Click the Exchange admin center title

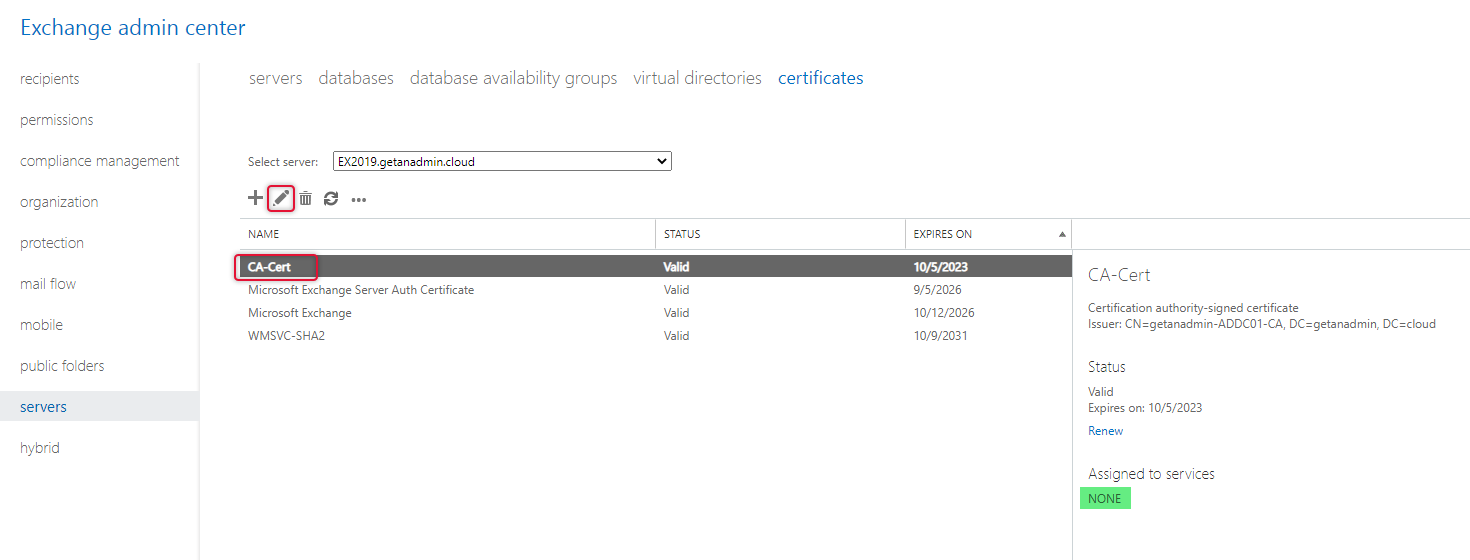(133, 28)
